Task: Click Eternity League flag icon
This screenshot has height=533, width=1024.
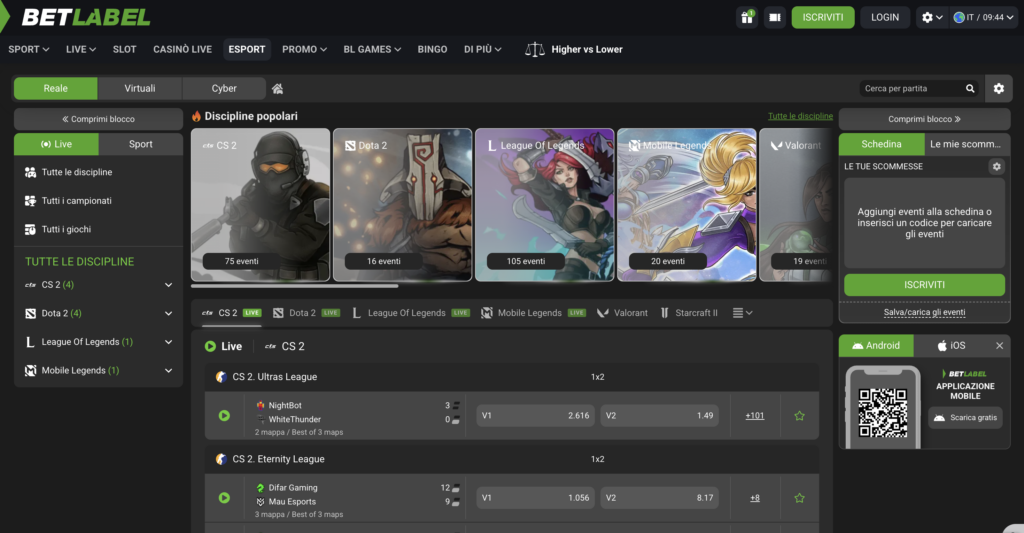Action: (221, 459)
